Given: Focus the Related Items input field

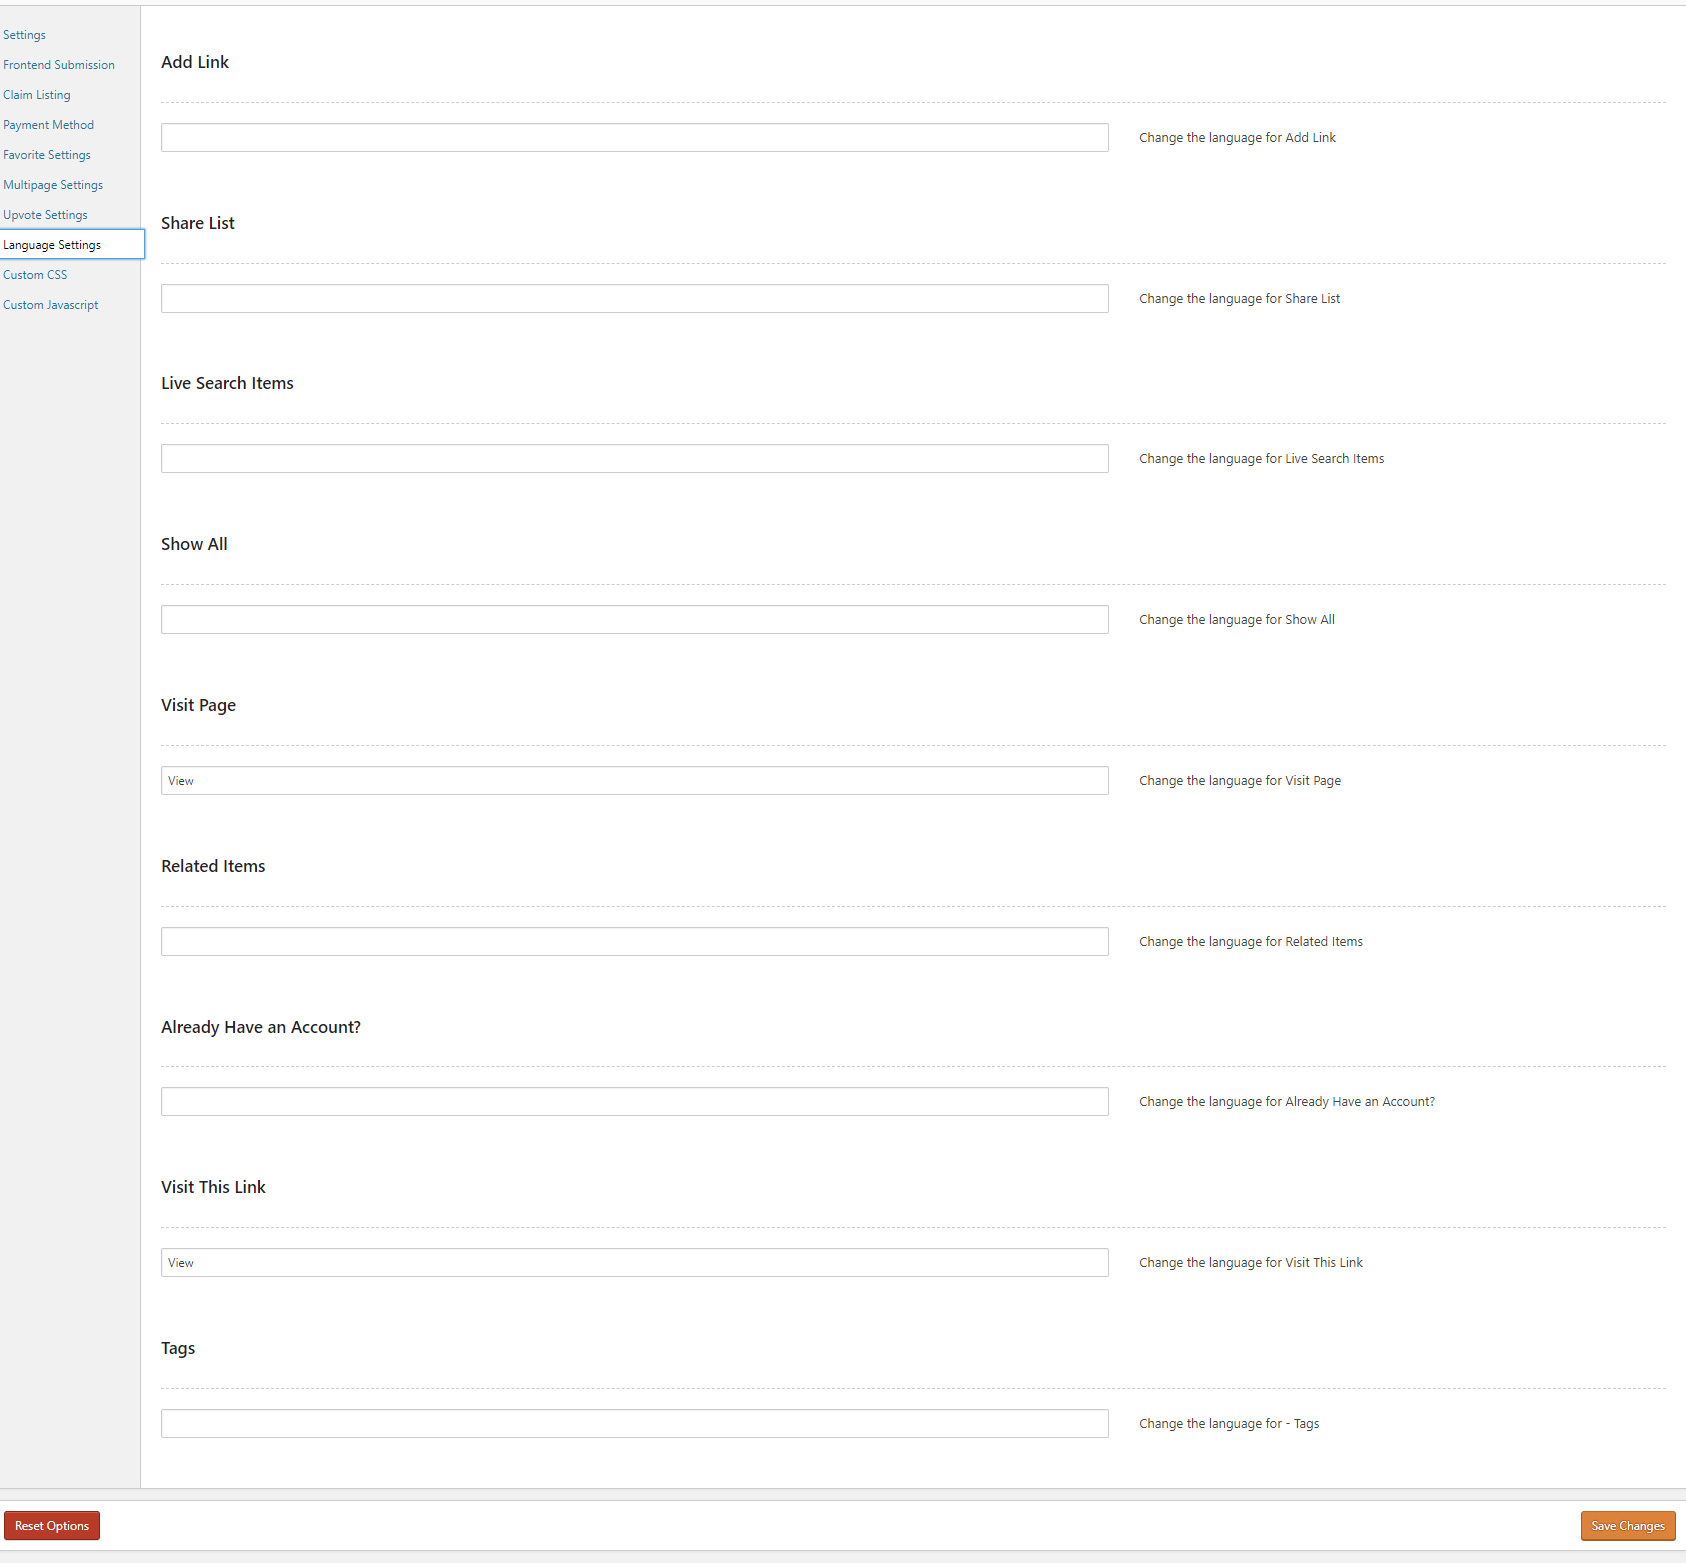Looking at the screenshot, I should click(634, 942).
